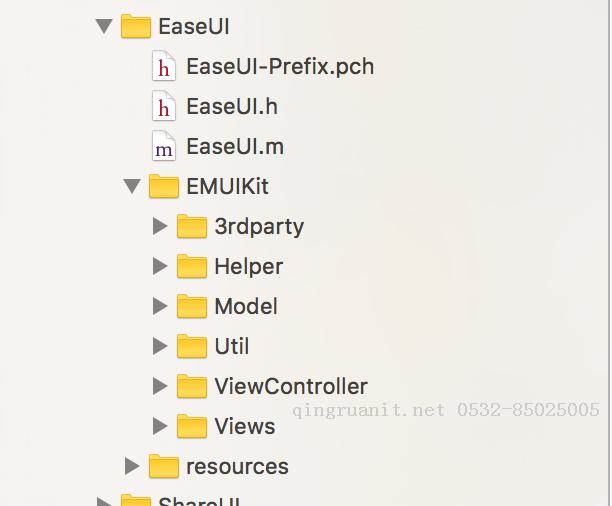The image size is (612, 506).
Task: Select the EaseUI.m file name
Action: 235,146
